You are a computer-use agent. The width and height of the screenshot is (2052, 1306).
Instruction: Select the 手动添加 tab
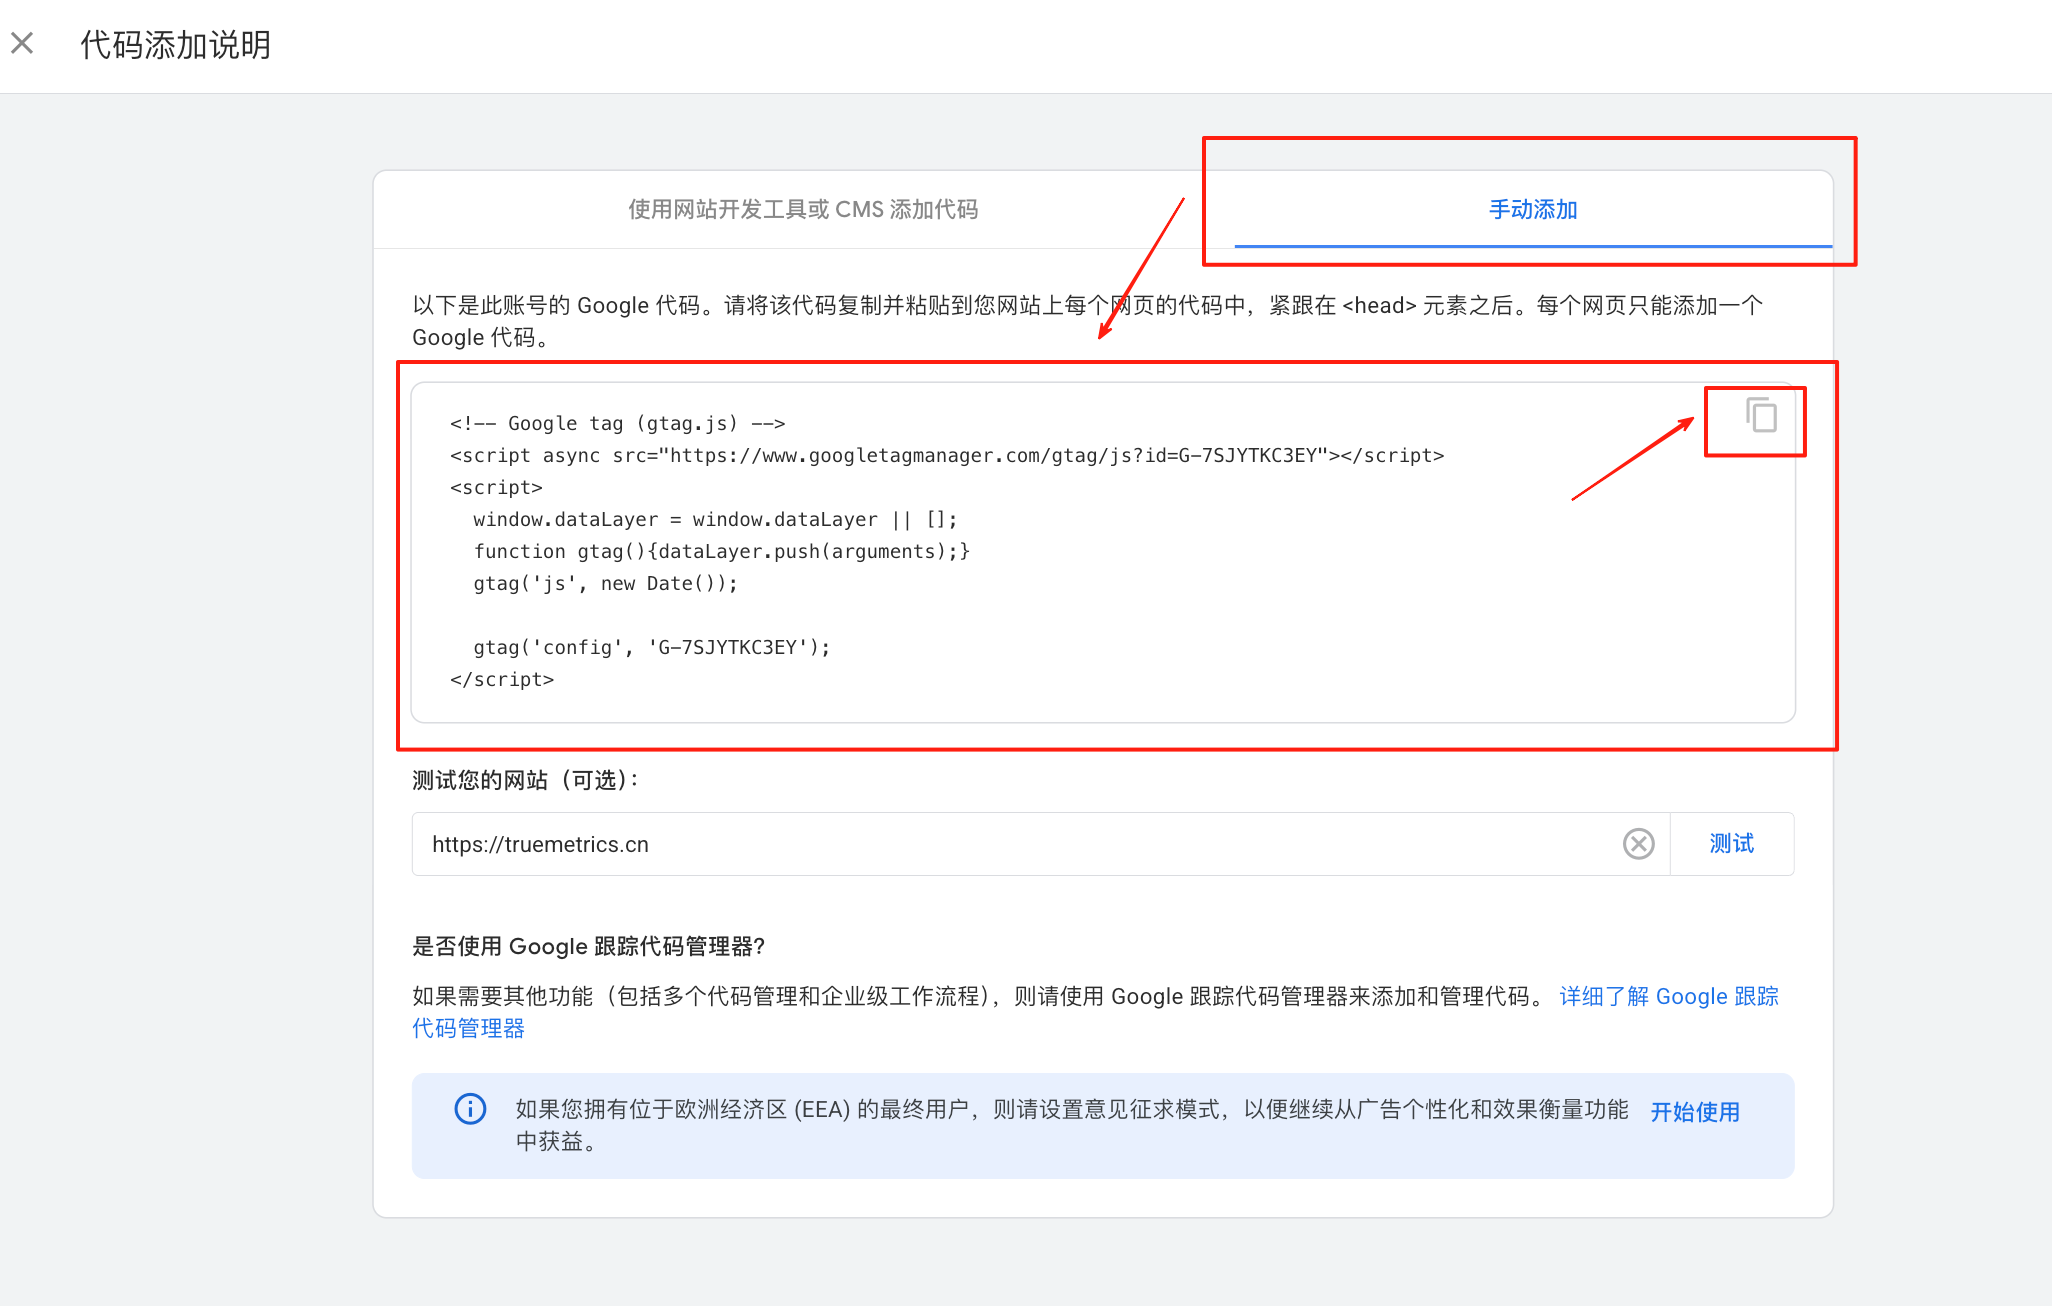(x=1532, y=210)
